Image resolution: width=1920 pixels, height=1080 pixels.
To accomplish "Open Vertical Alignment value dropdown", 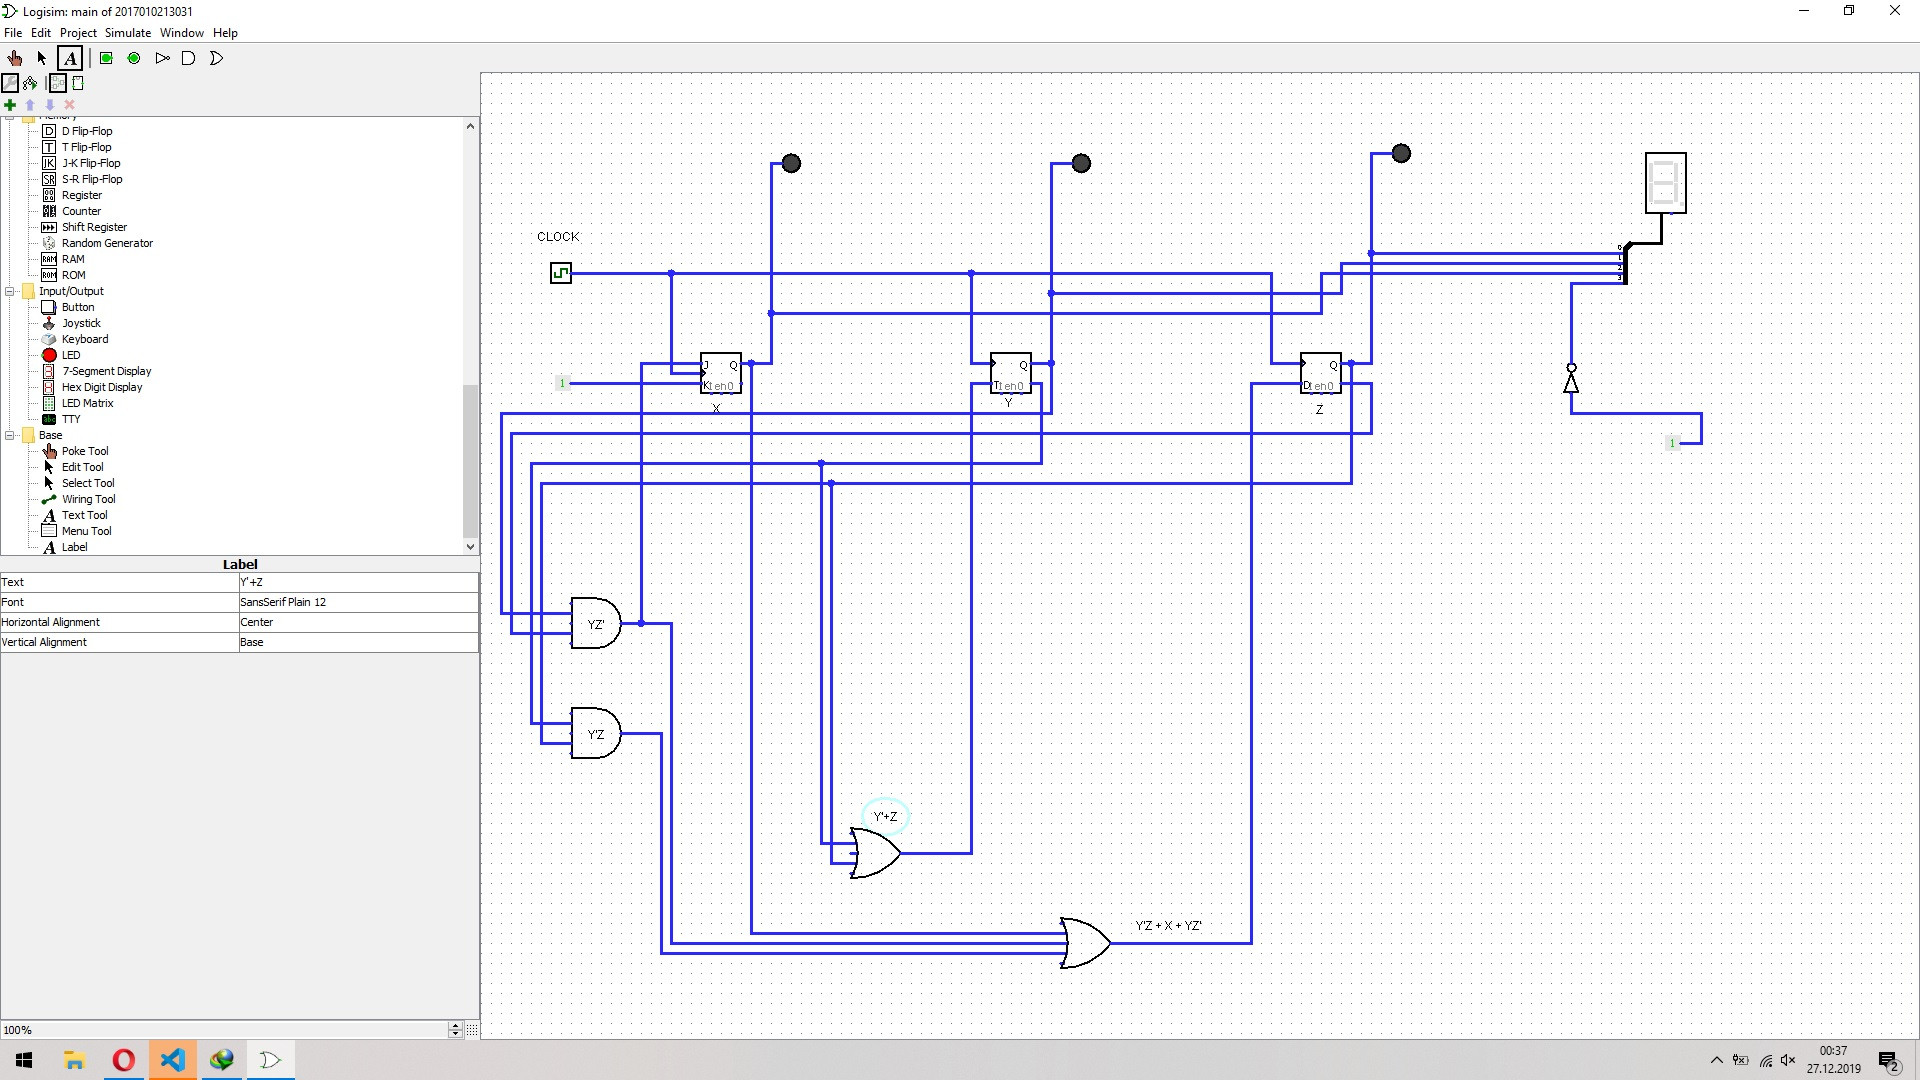I will pyautogui.click(x=358, y=642).
